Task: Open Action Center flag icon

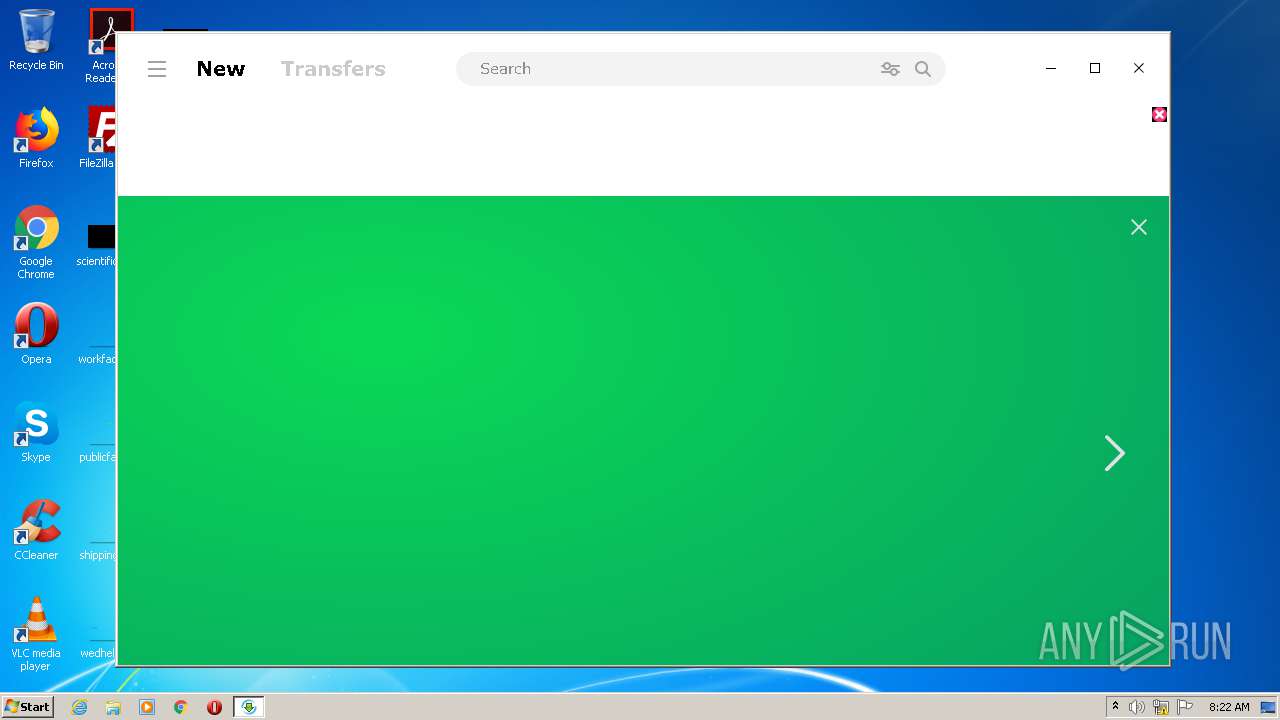Action: [x=1185, y=707]
